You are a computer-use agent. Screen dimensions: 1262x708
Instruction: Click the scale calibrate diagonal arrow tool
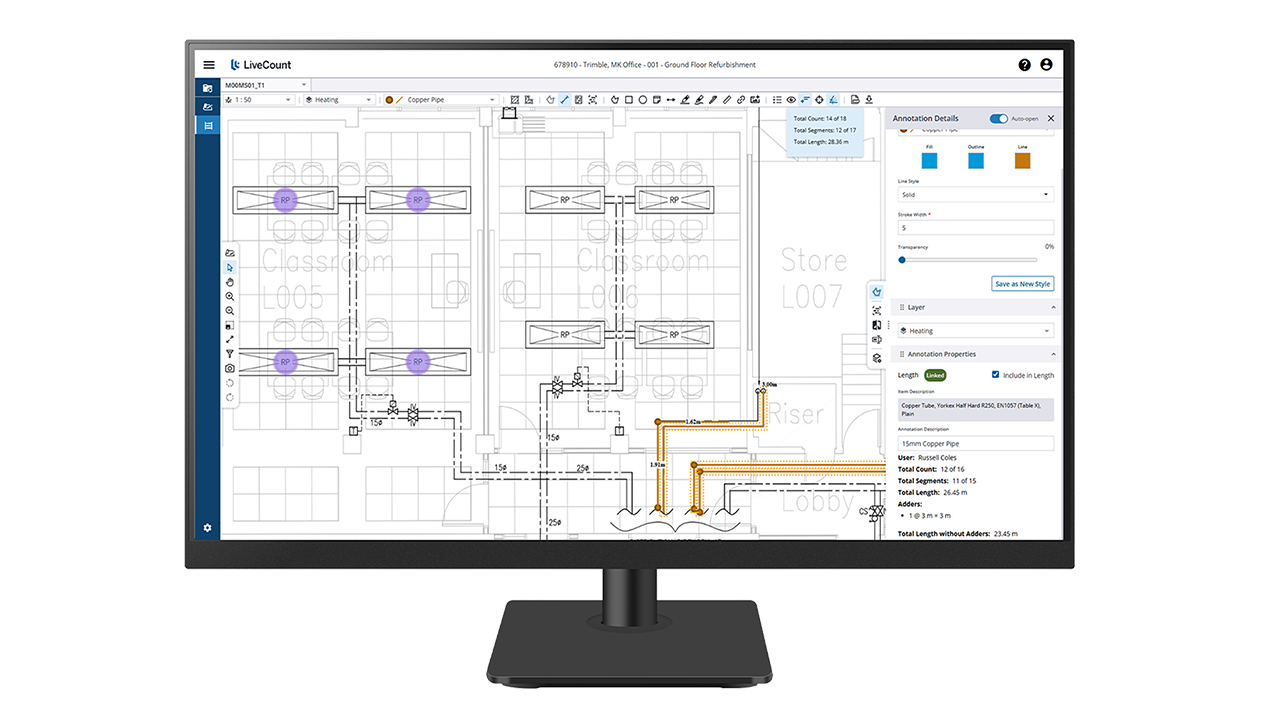pos(230,339)
